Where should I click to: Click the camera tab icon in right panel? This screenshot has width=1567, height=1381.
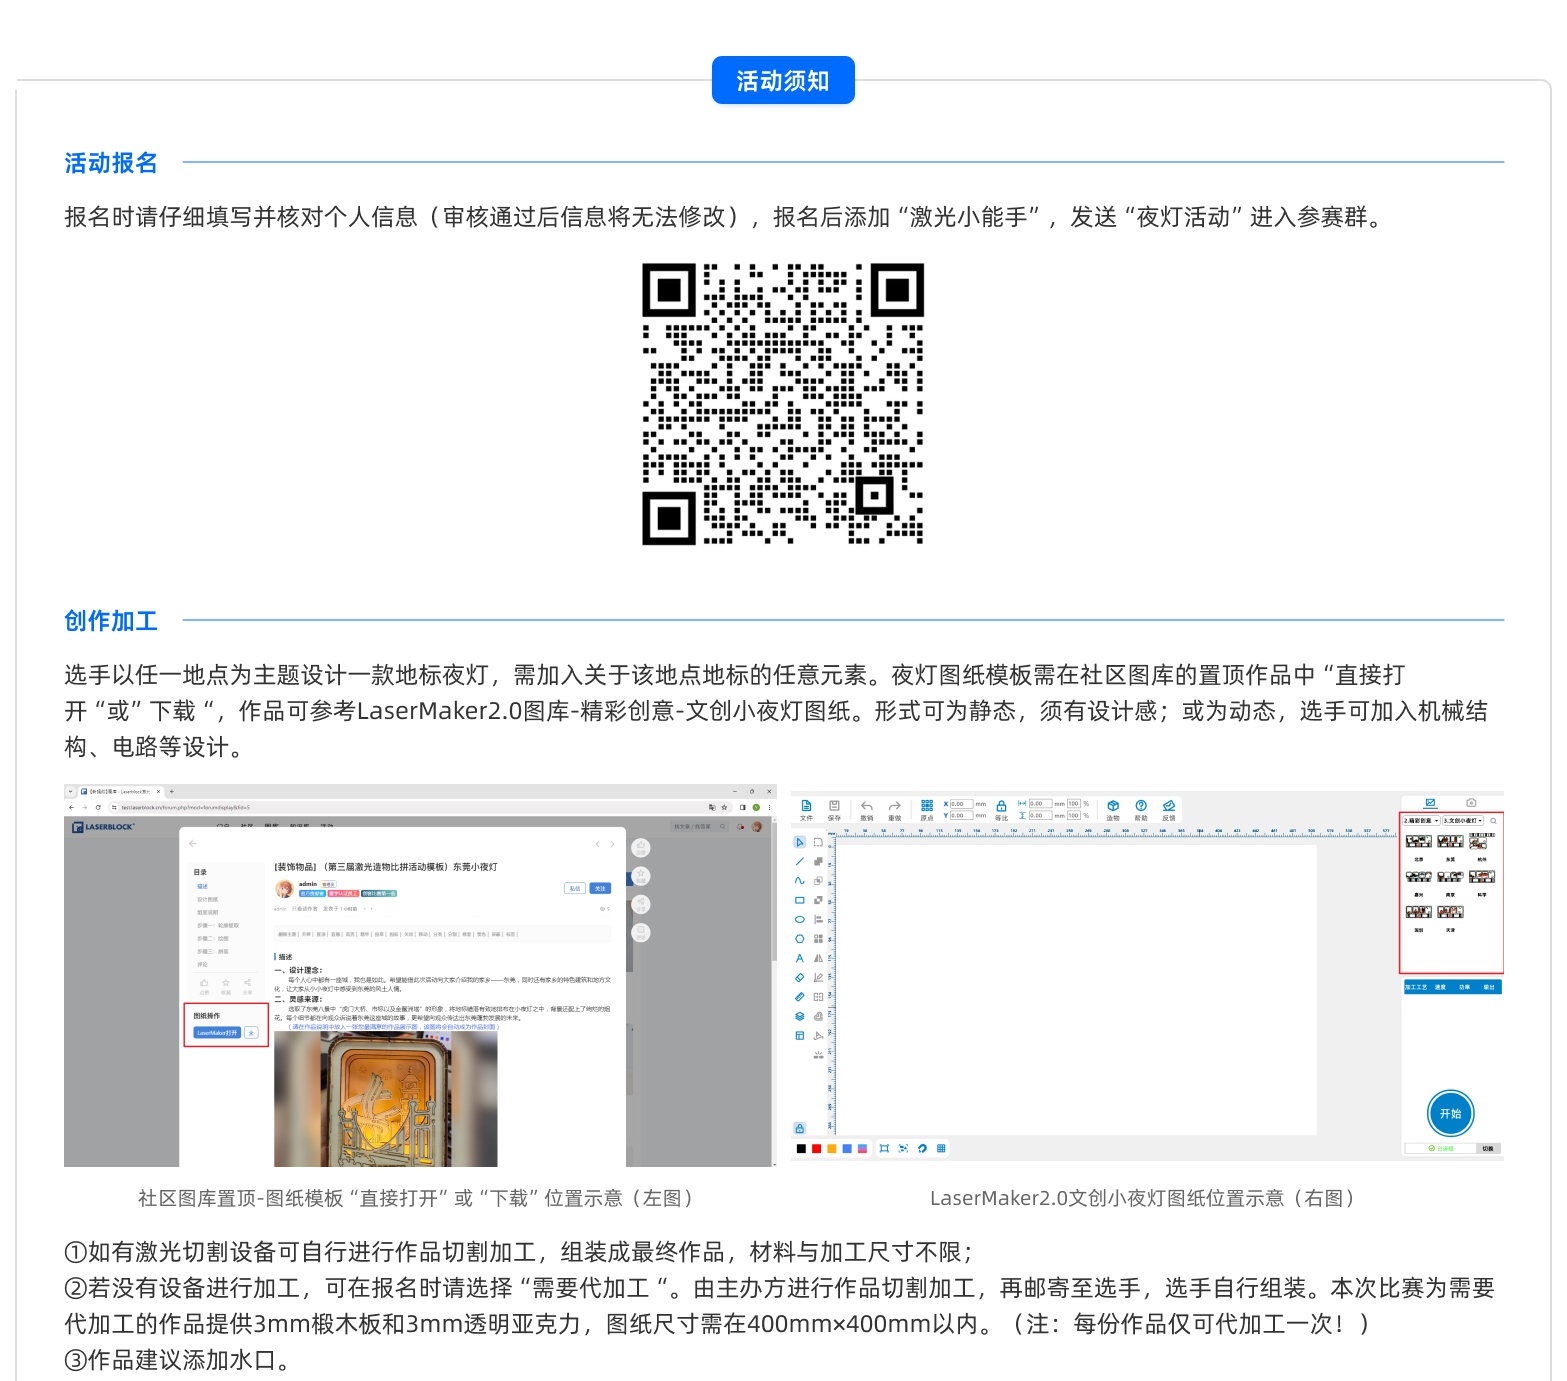click(x=1471, y=803)
